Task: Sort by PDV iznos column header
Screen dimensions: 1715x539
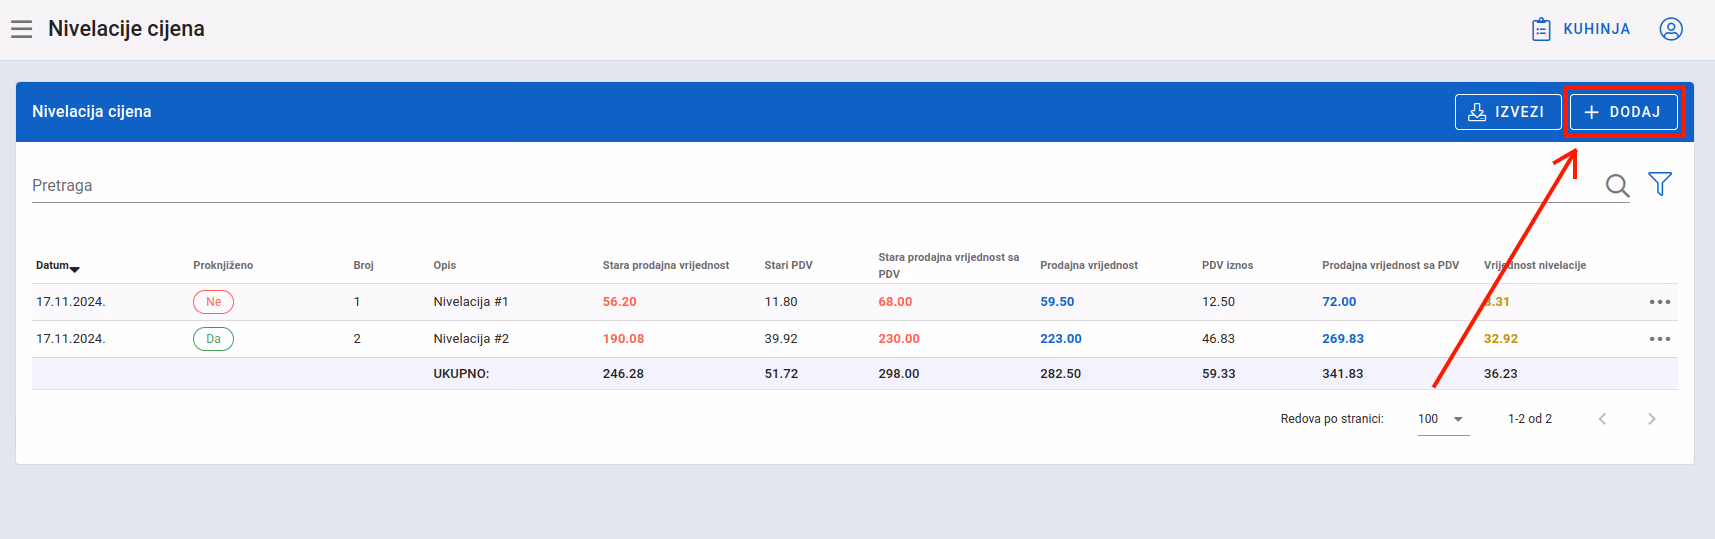Action: 1227,266
